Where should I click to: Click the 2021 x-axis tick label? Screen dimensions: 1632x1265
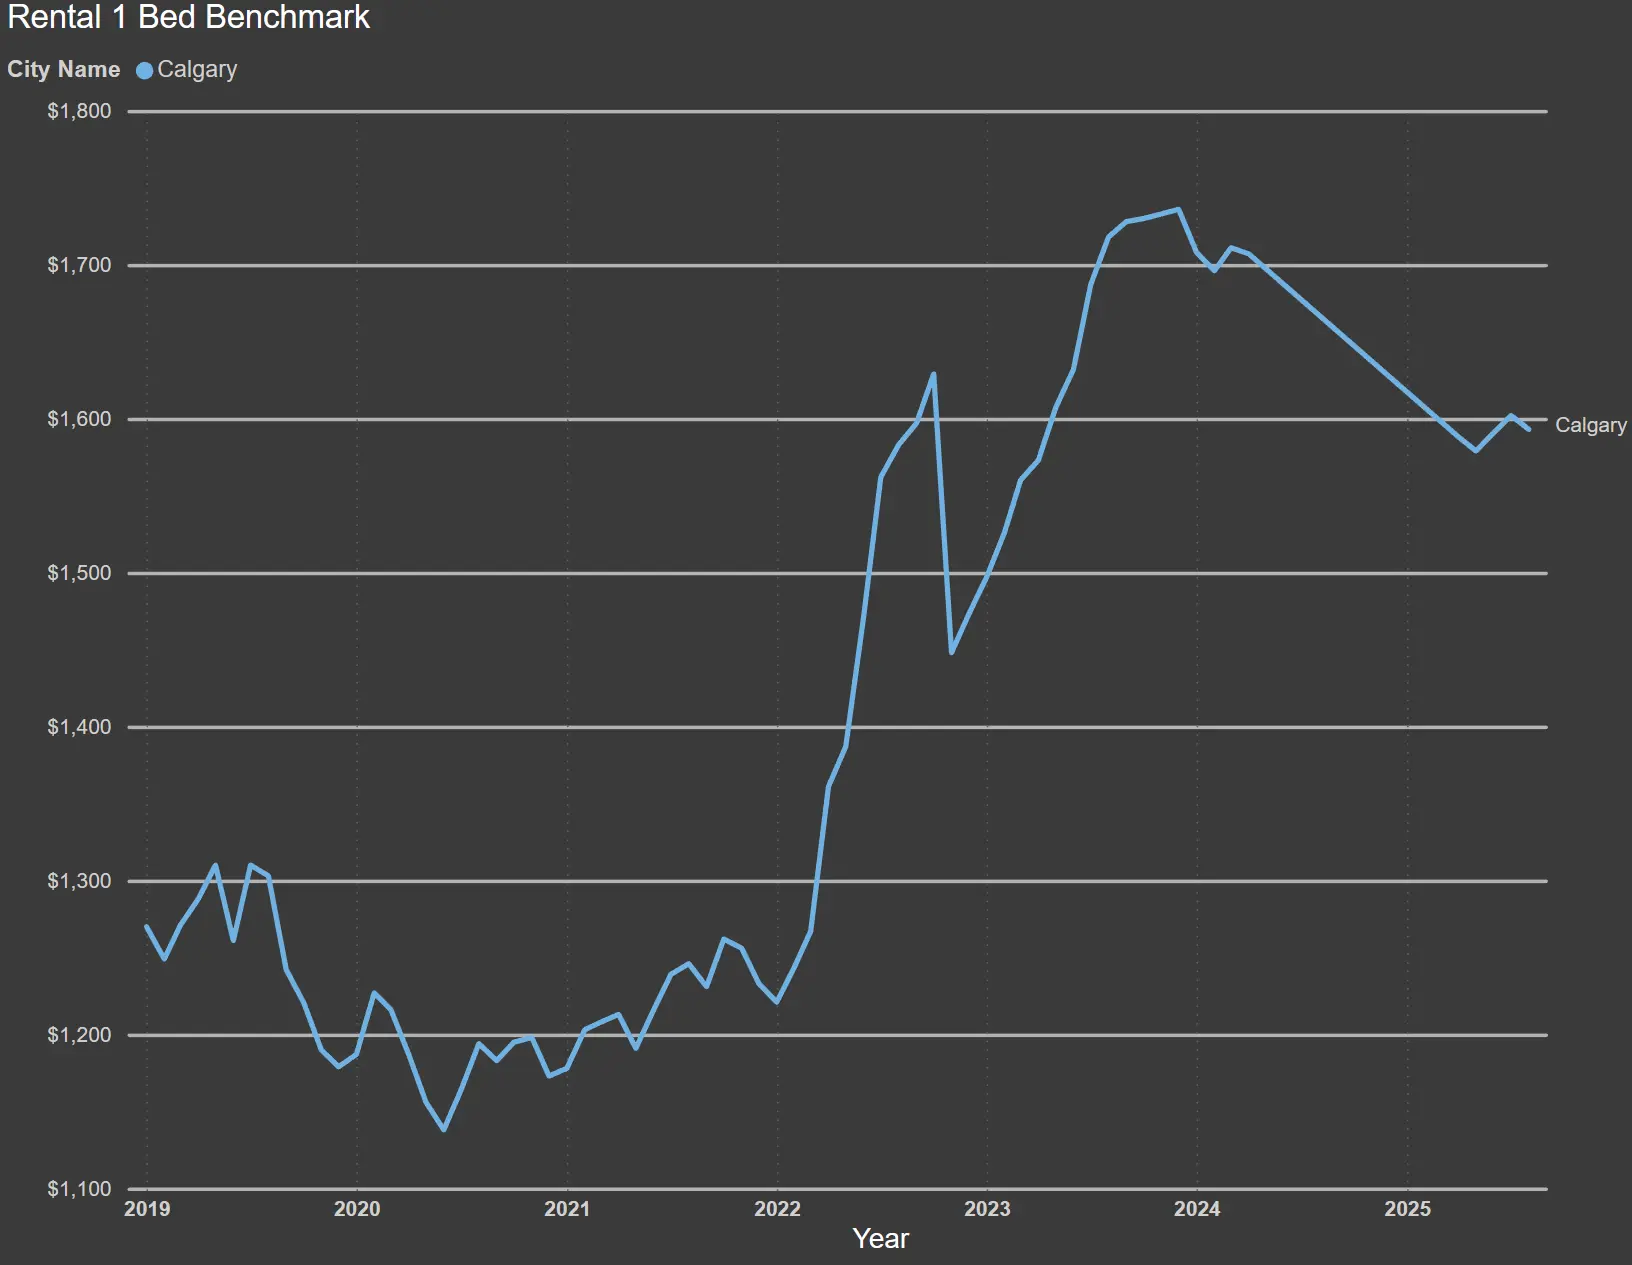[567, 1209]
